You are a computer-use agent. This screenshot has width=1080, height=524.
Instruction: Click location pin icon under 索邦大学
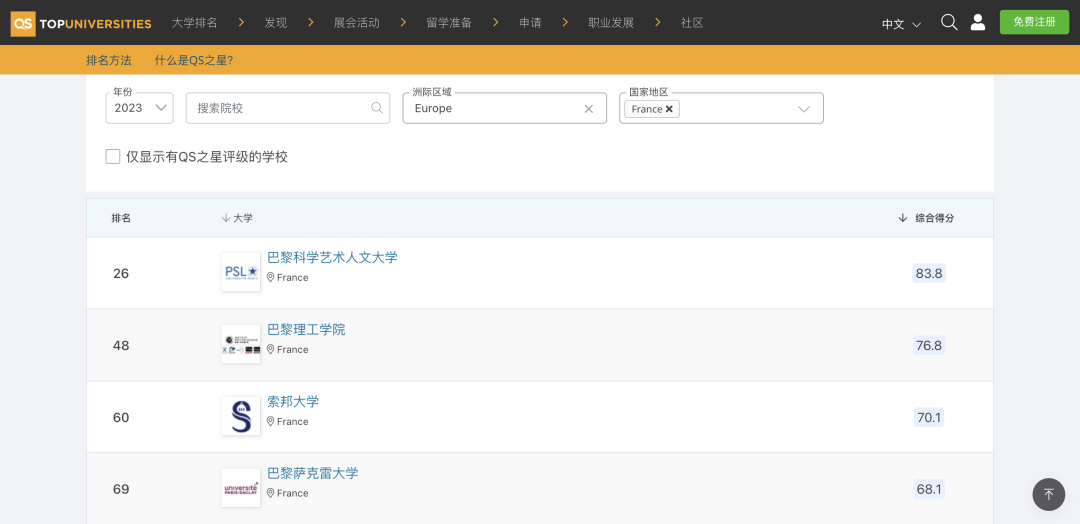(x=271, y=421)
